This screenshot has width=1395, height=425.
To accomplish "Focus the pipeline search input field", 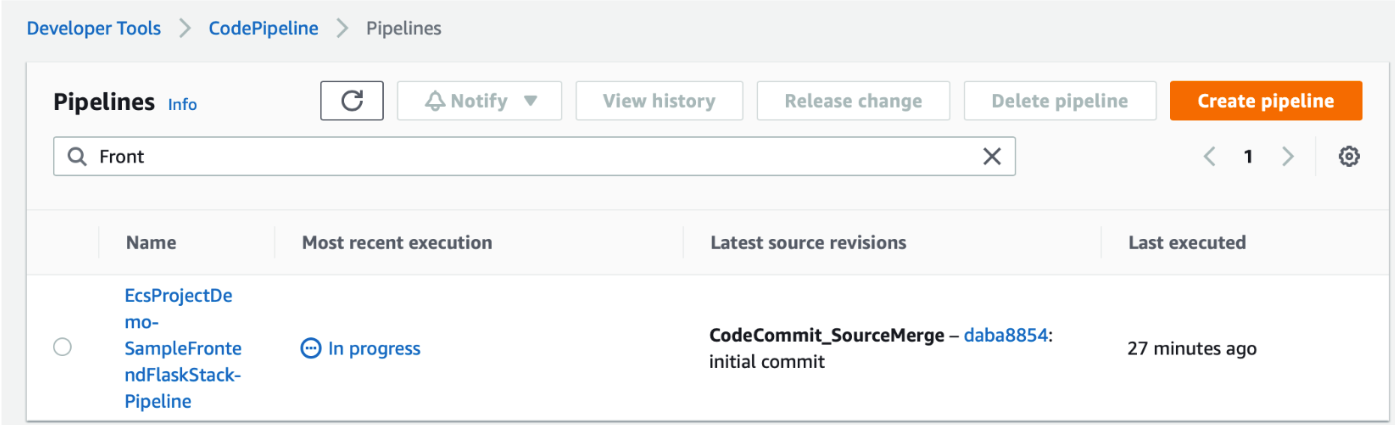I will click(x=530, y=157).
